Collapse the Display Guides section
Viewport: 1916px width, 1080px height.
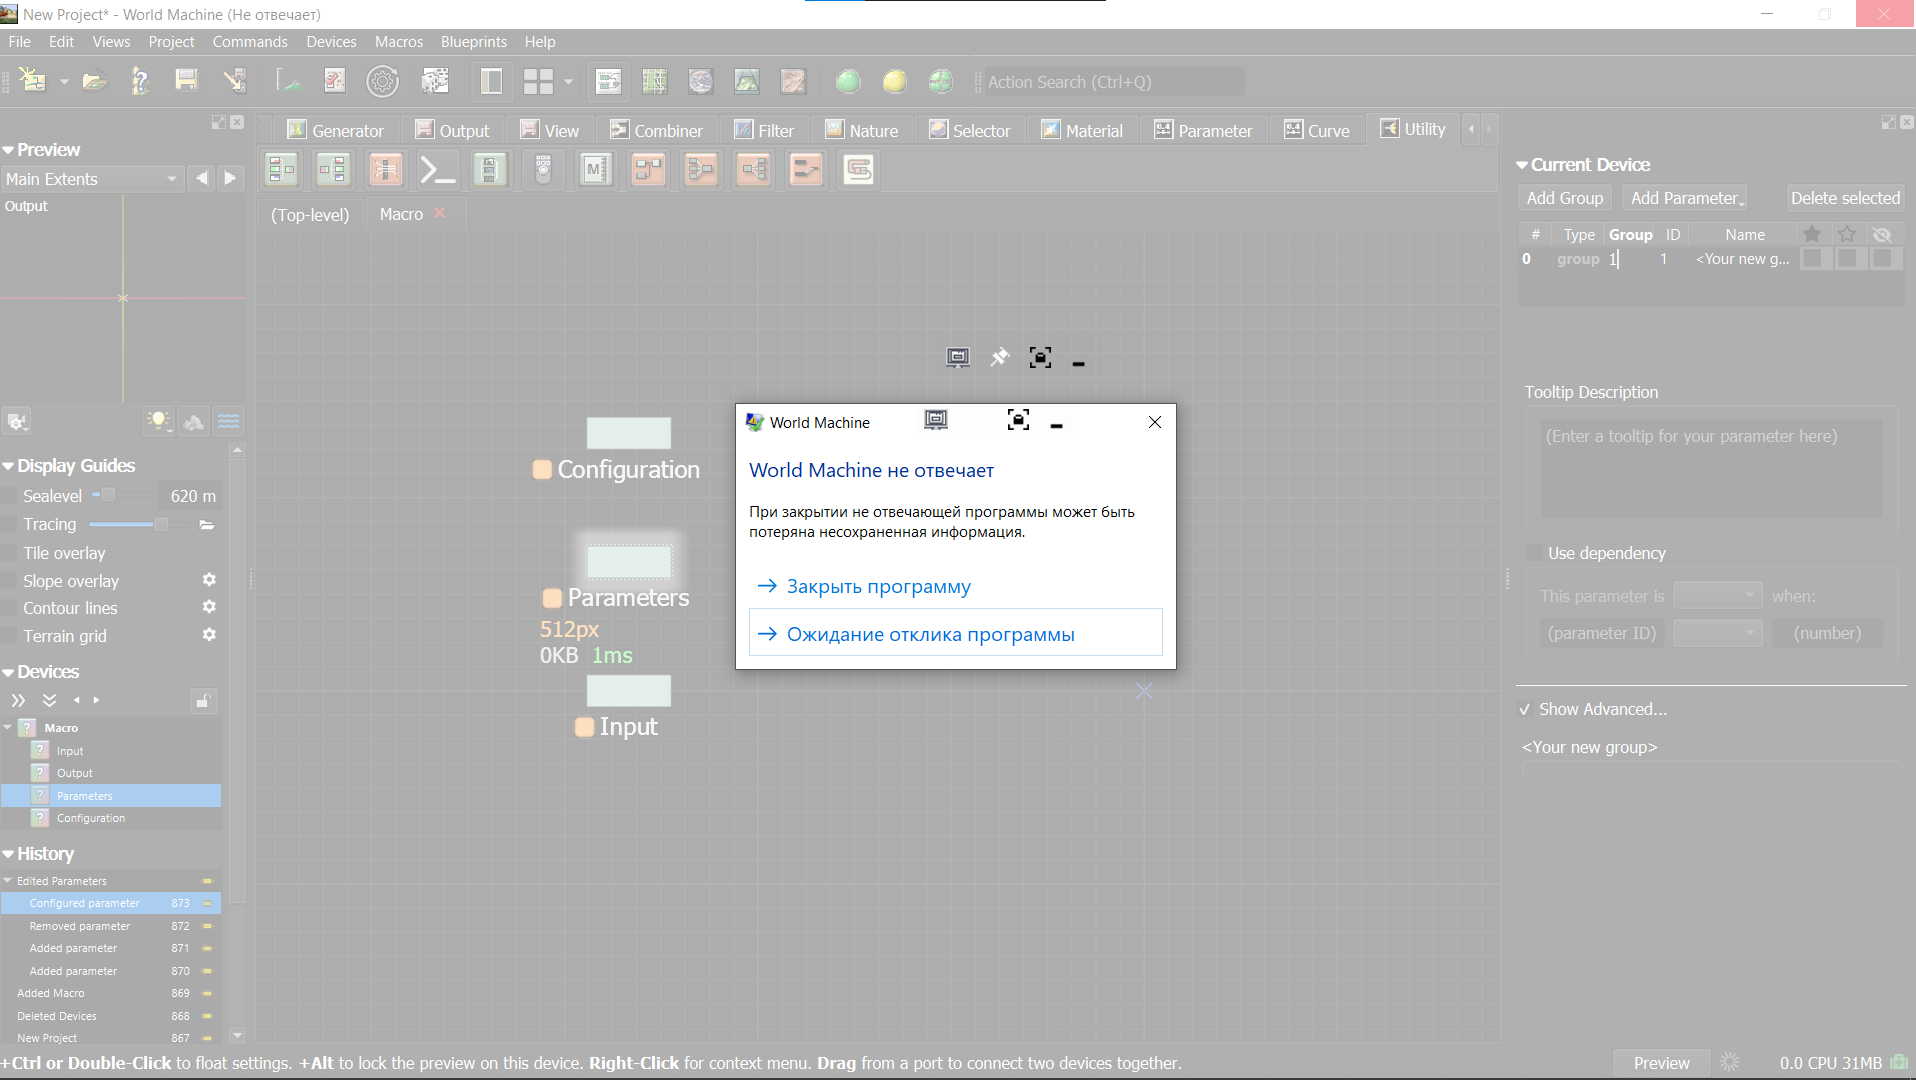pyautogui.click(x=9, y=466)
